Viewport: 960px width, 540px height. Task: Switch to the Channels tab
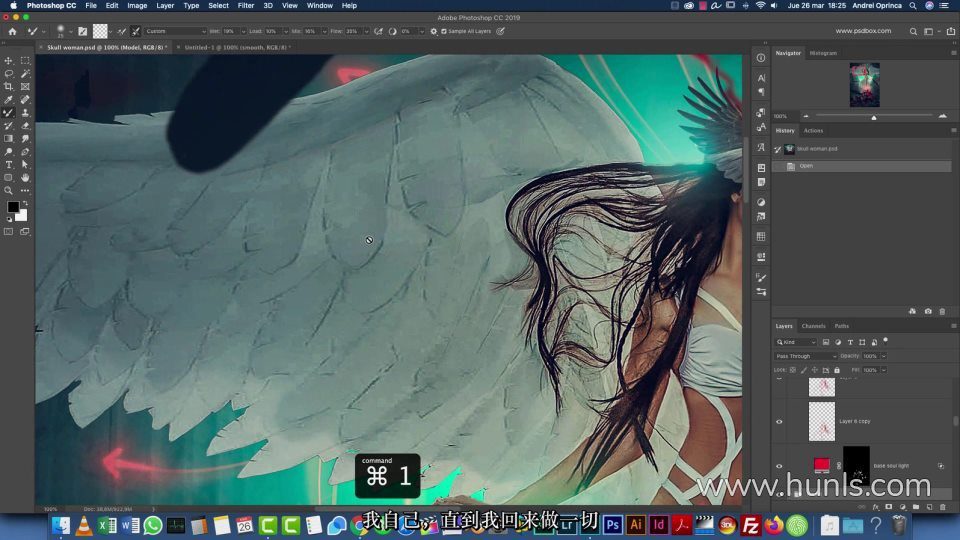point(813,326)
